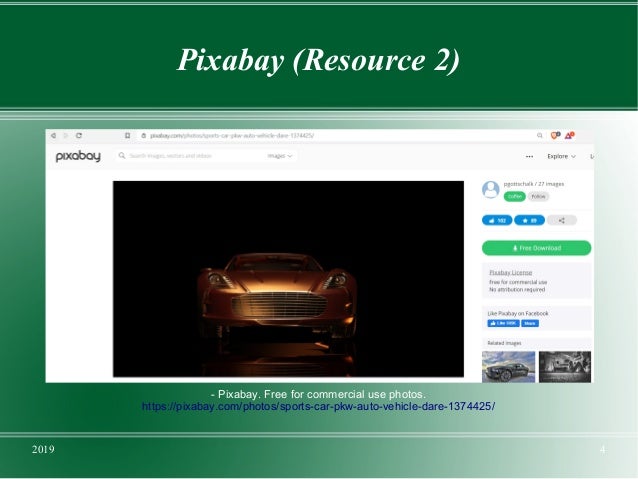Click the browser forward arrow
The height and width of the screenshot is (479, 638).
click(66, 136)
